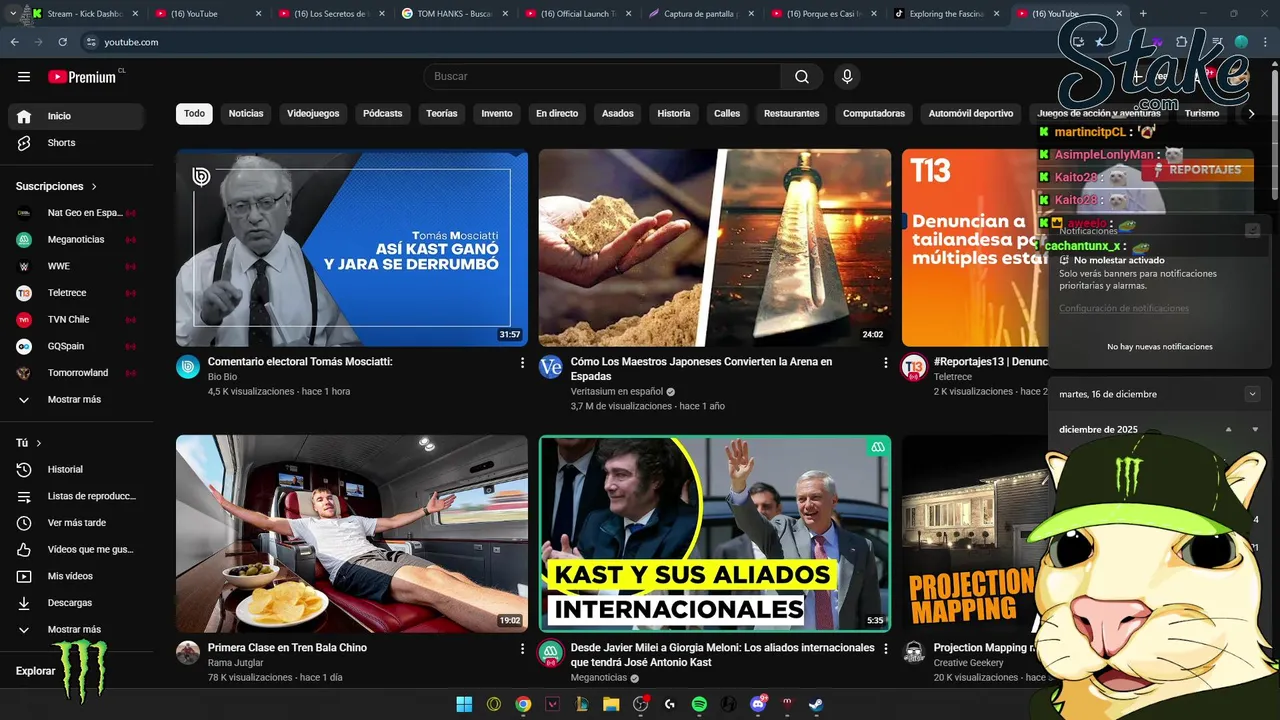Open the Windows Start menu
1280x720 pixels.
464,704
